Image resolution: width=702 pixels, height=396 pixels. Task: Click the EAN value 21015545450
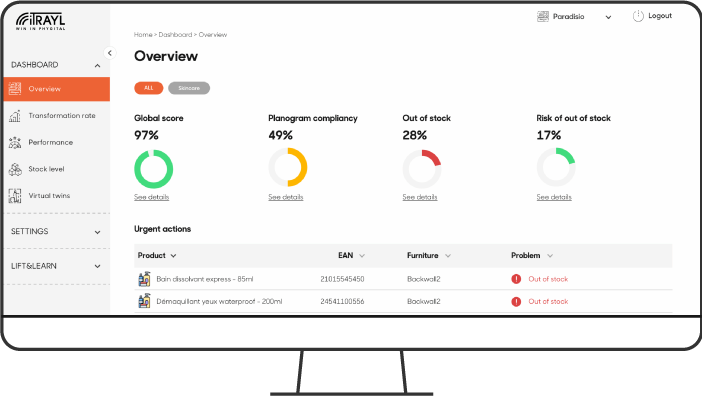point(342,279)
